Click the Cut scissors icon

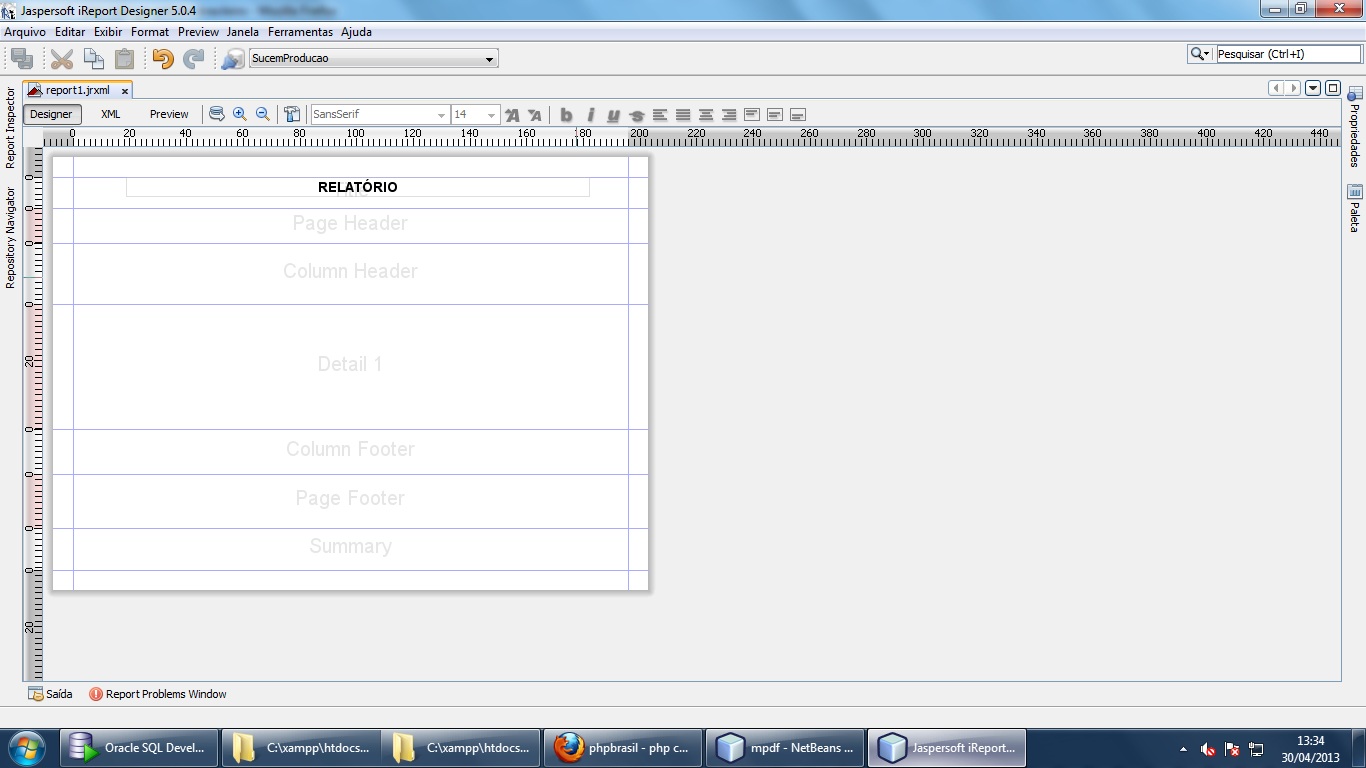pos(62,59)
